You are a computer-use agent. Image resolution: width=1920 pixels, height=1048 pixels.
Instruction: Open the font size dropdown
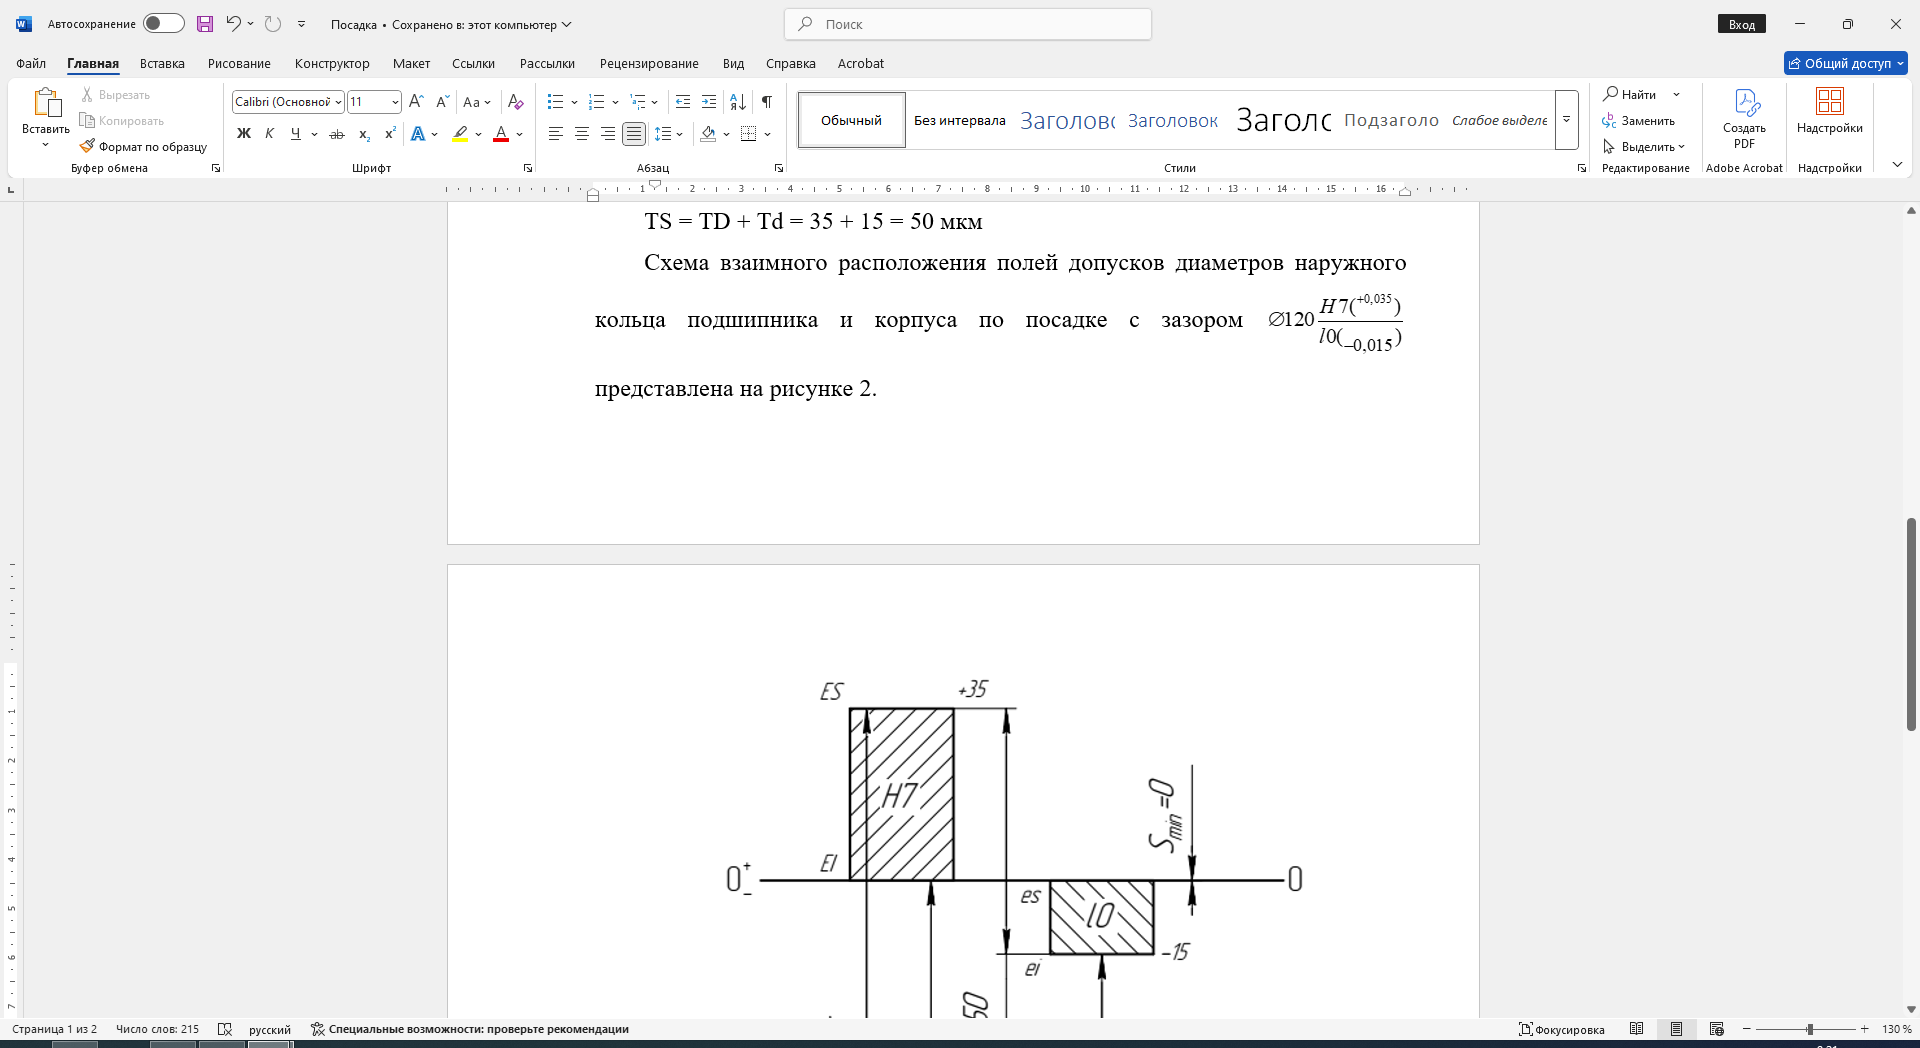tap(395, 102)
